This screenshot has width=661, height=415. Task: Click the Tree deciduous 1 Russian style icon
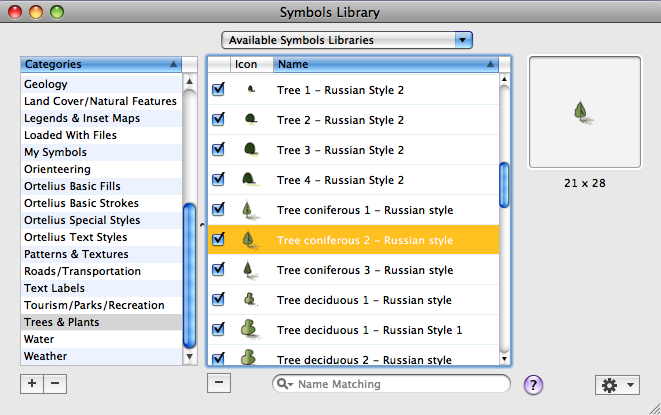click(x=252, y=300)
